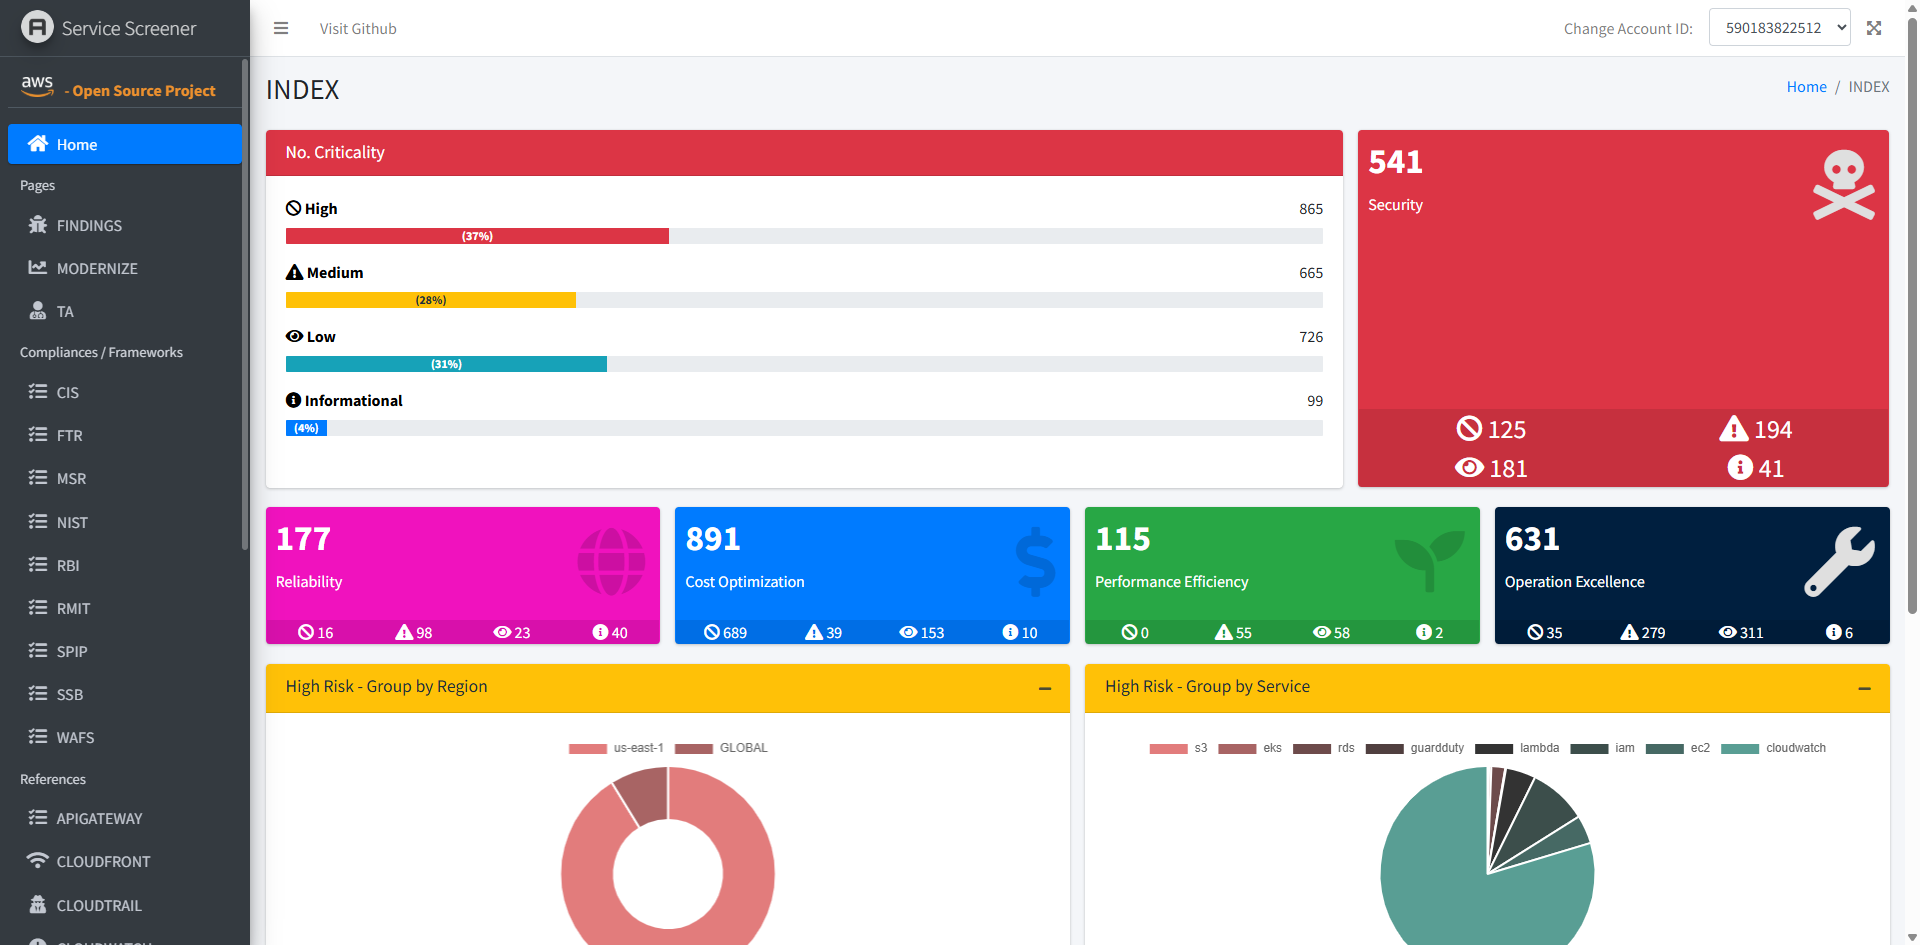This screenshot has height=945, width=1920.
Task: Click the dollar sign icon on Cost Optimization
Action: point(1035,561)
